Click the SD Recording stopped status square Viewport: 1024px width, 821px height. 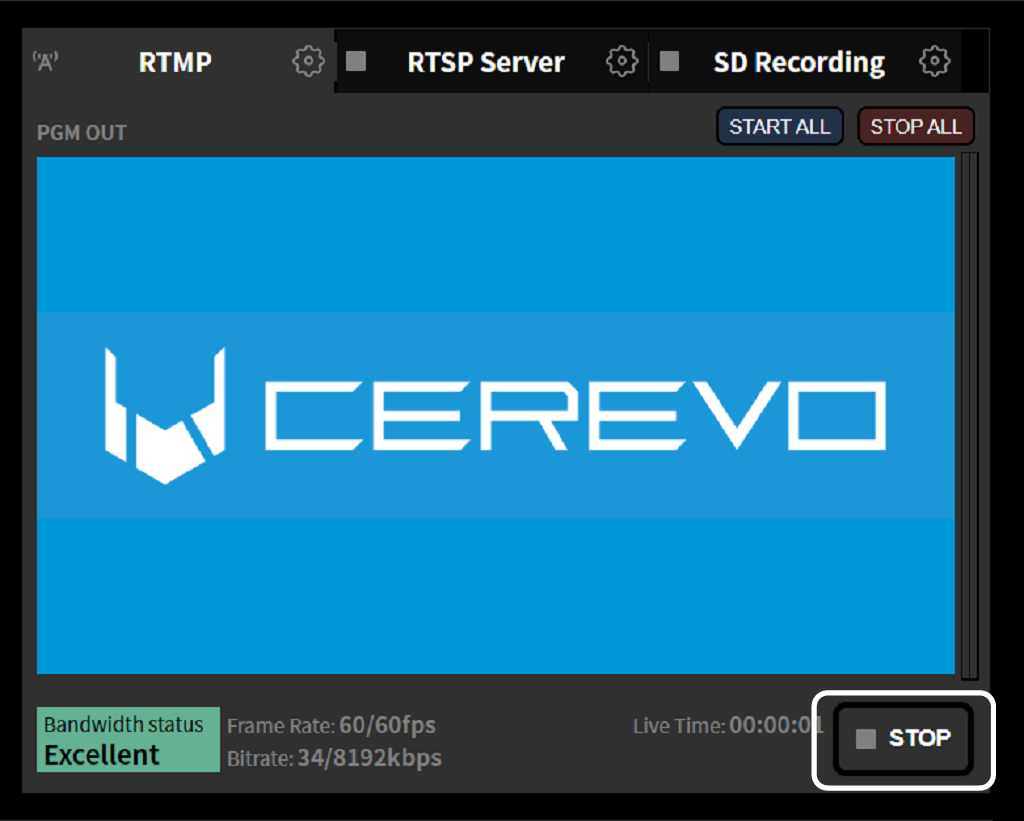[670, 62]
